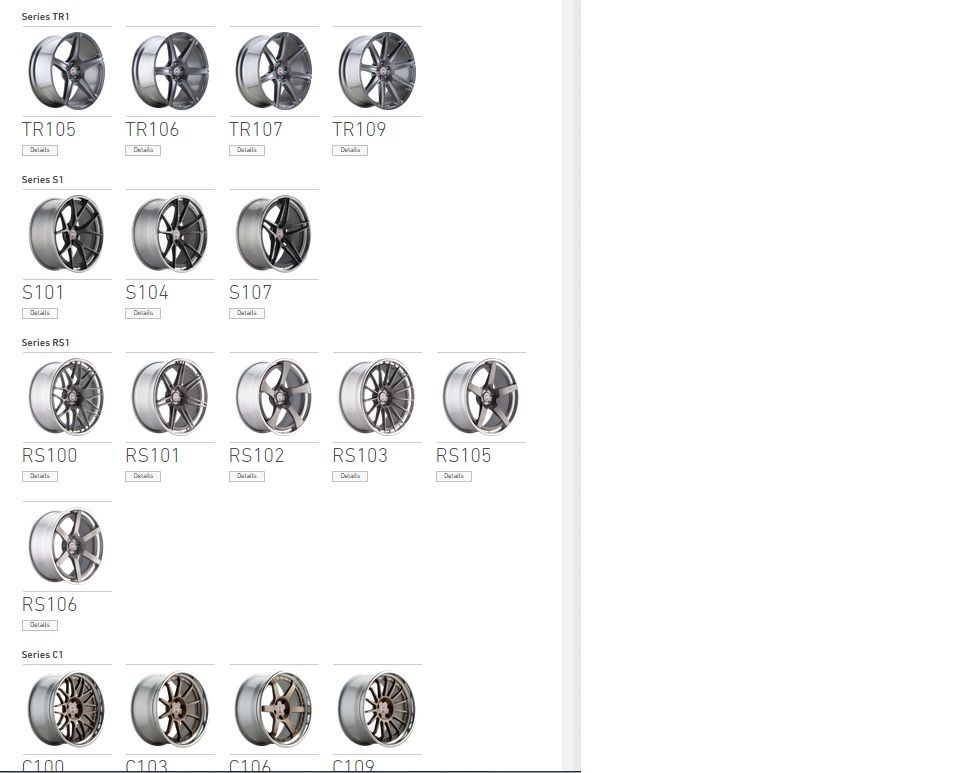Click Details button under RS102
This screenshot has width=960, height=773.
pyautogui.click(x=247, y=476)
